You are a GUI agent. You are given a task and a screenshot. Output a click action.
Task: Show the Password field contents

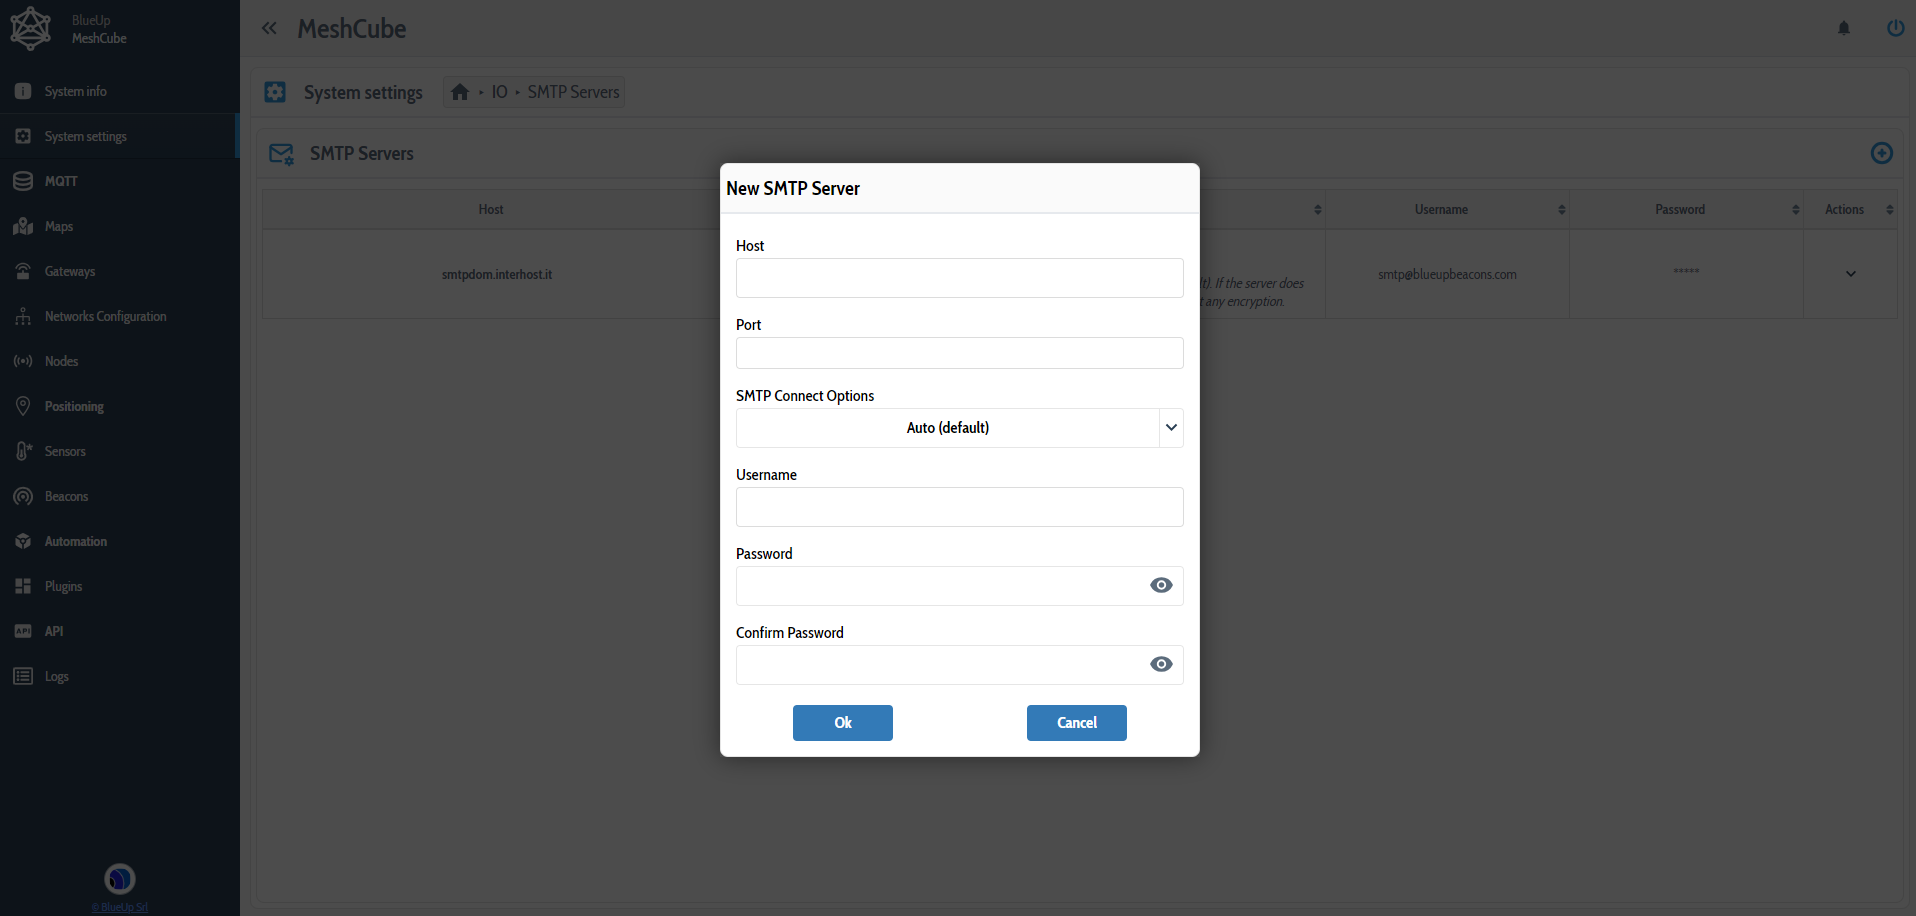pos(1160,585)
